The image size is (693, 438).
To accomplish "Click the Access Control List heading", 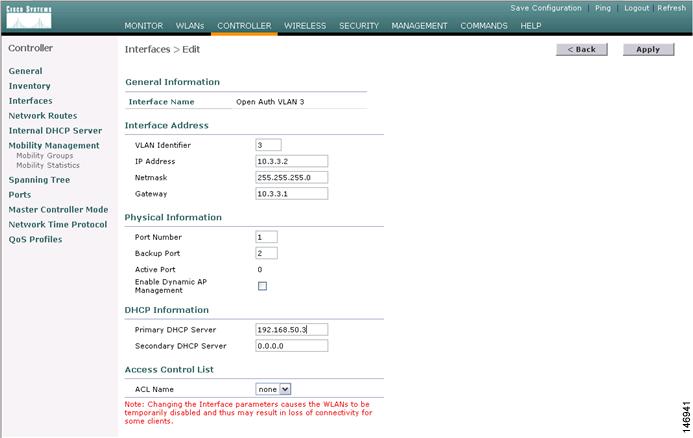I will click(x=169, y=369).
